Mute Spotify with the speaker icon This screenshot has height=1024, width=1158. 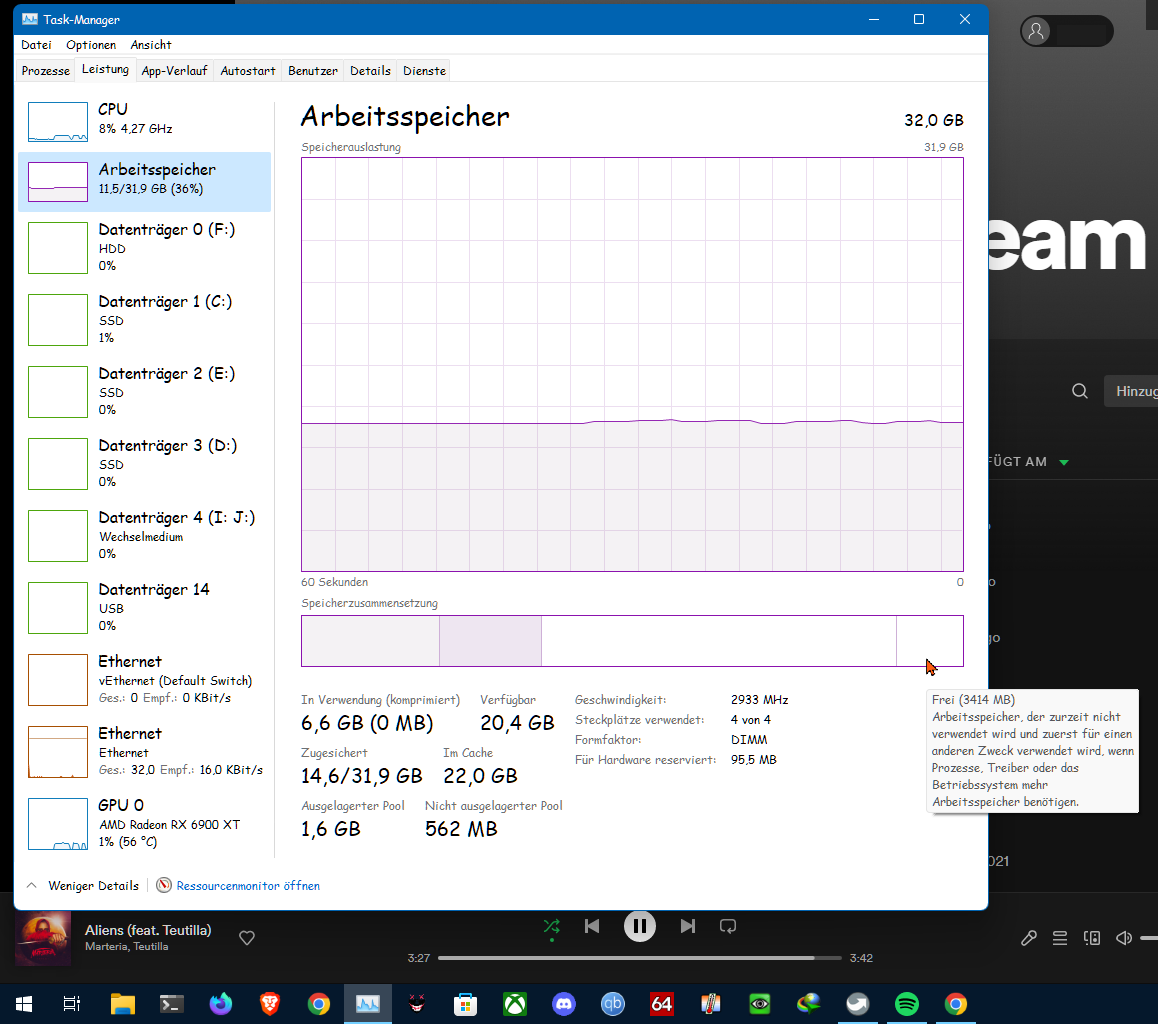pos(1123,938)
